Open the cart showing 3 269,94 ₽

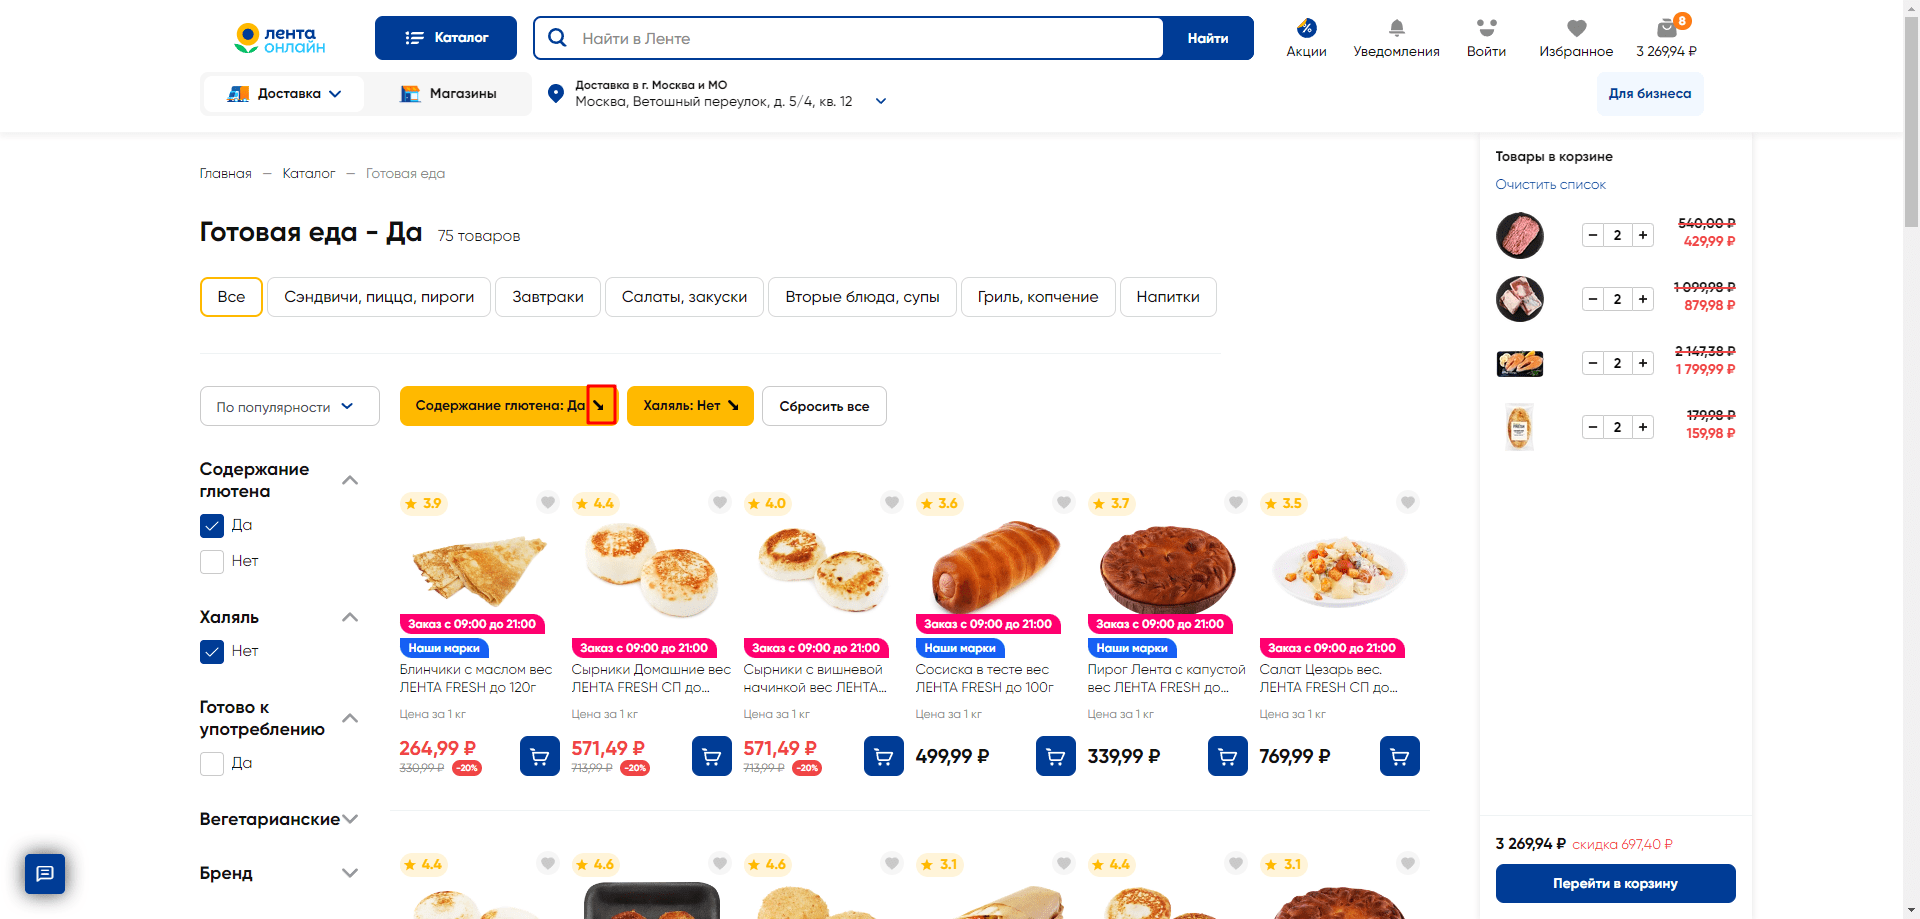point(1665,37)
